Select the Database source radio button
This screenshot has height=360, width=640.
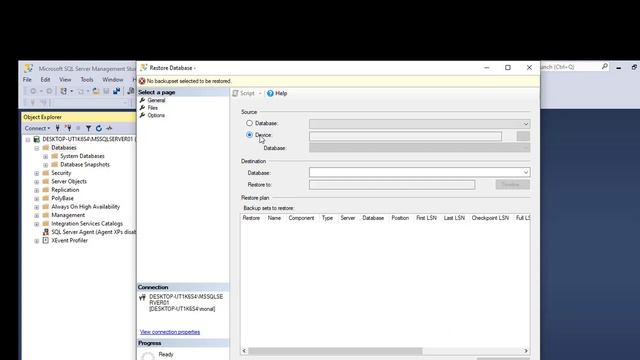tap(249, 123)
